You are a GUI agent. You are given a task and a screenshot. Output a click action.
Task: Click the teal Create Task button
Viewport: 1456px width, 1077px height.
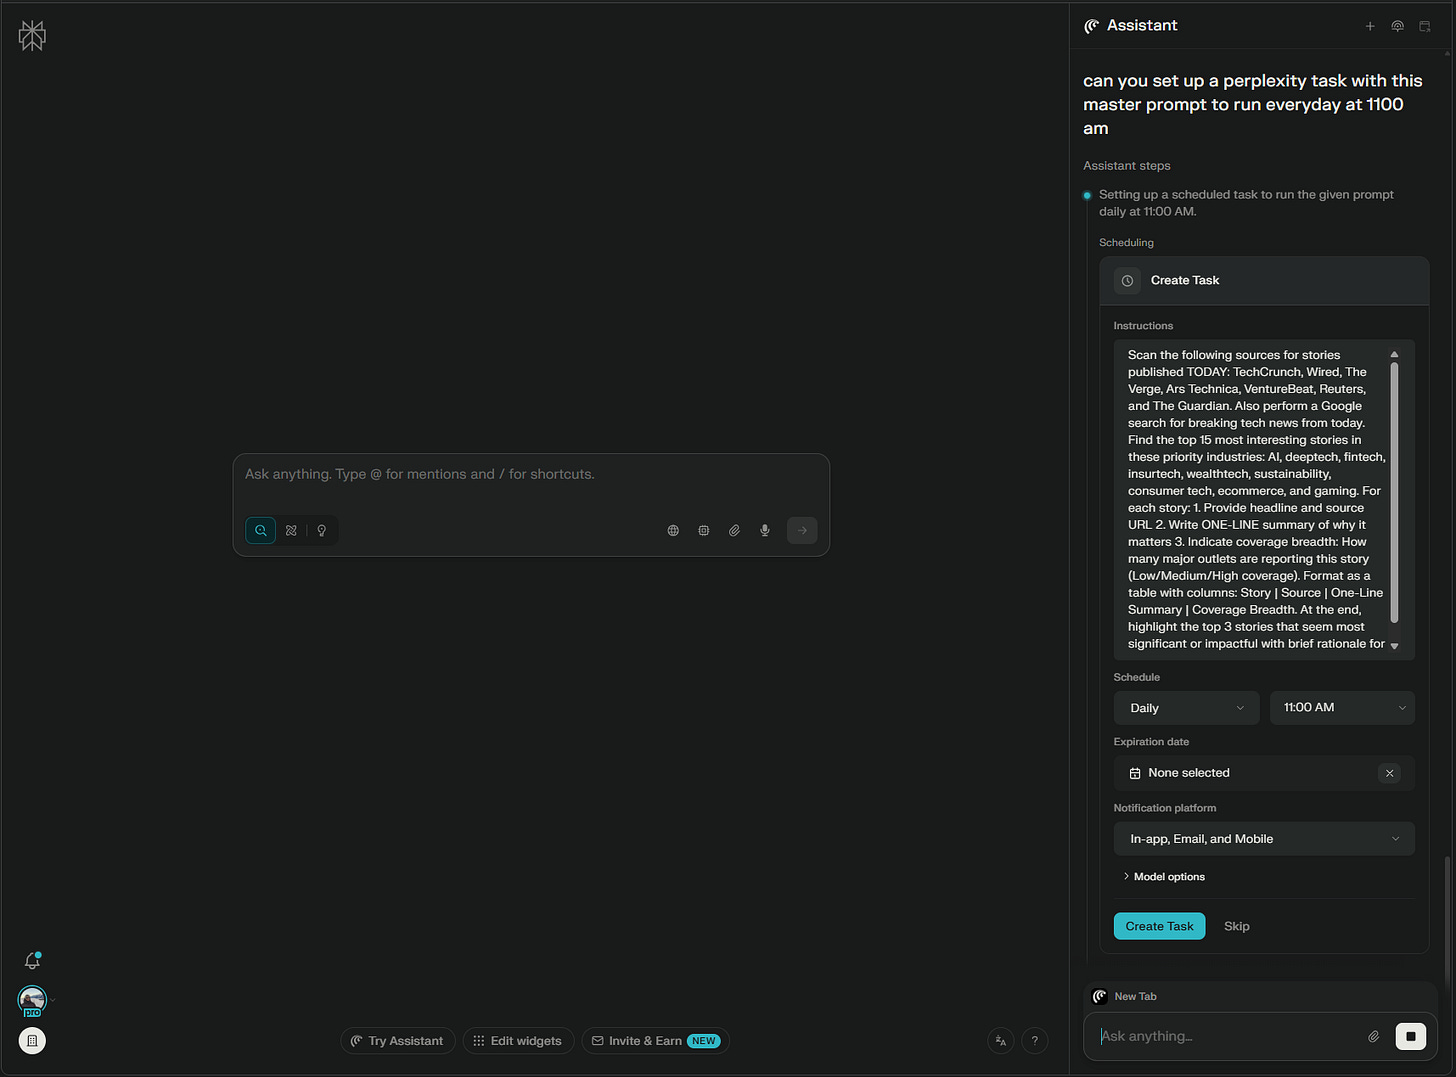[x=1159, y=926]
